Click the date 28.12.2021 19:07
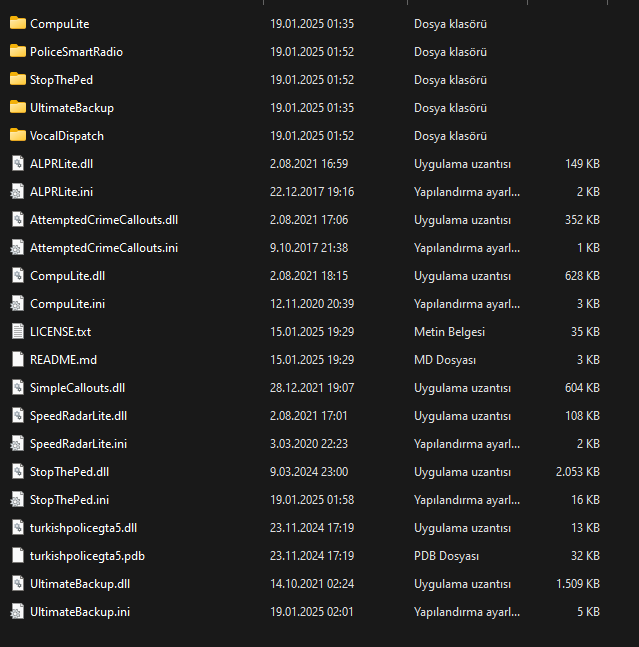639x647 pixels. pos(312,387)
